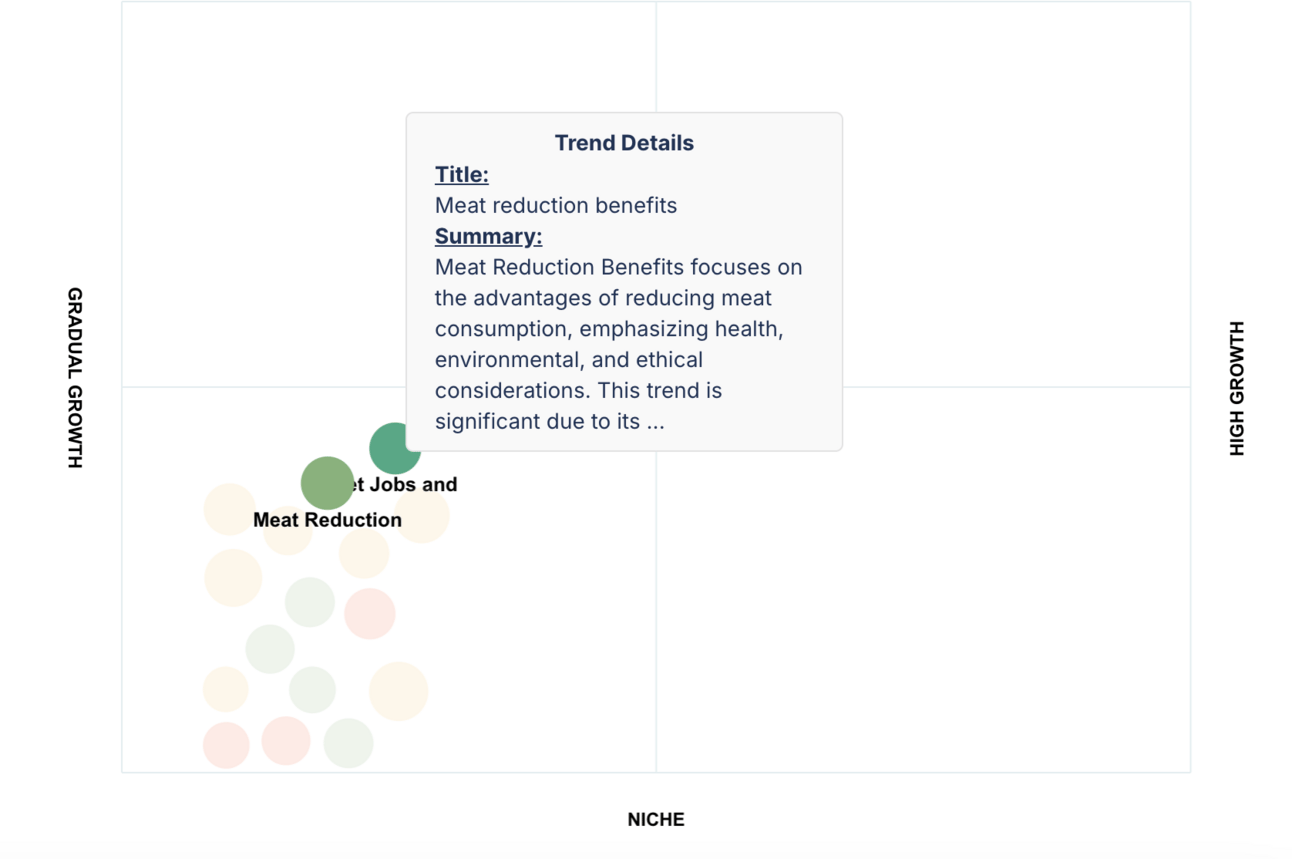
Task: Click the NICHE axis label
Action: click(656, 820)
